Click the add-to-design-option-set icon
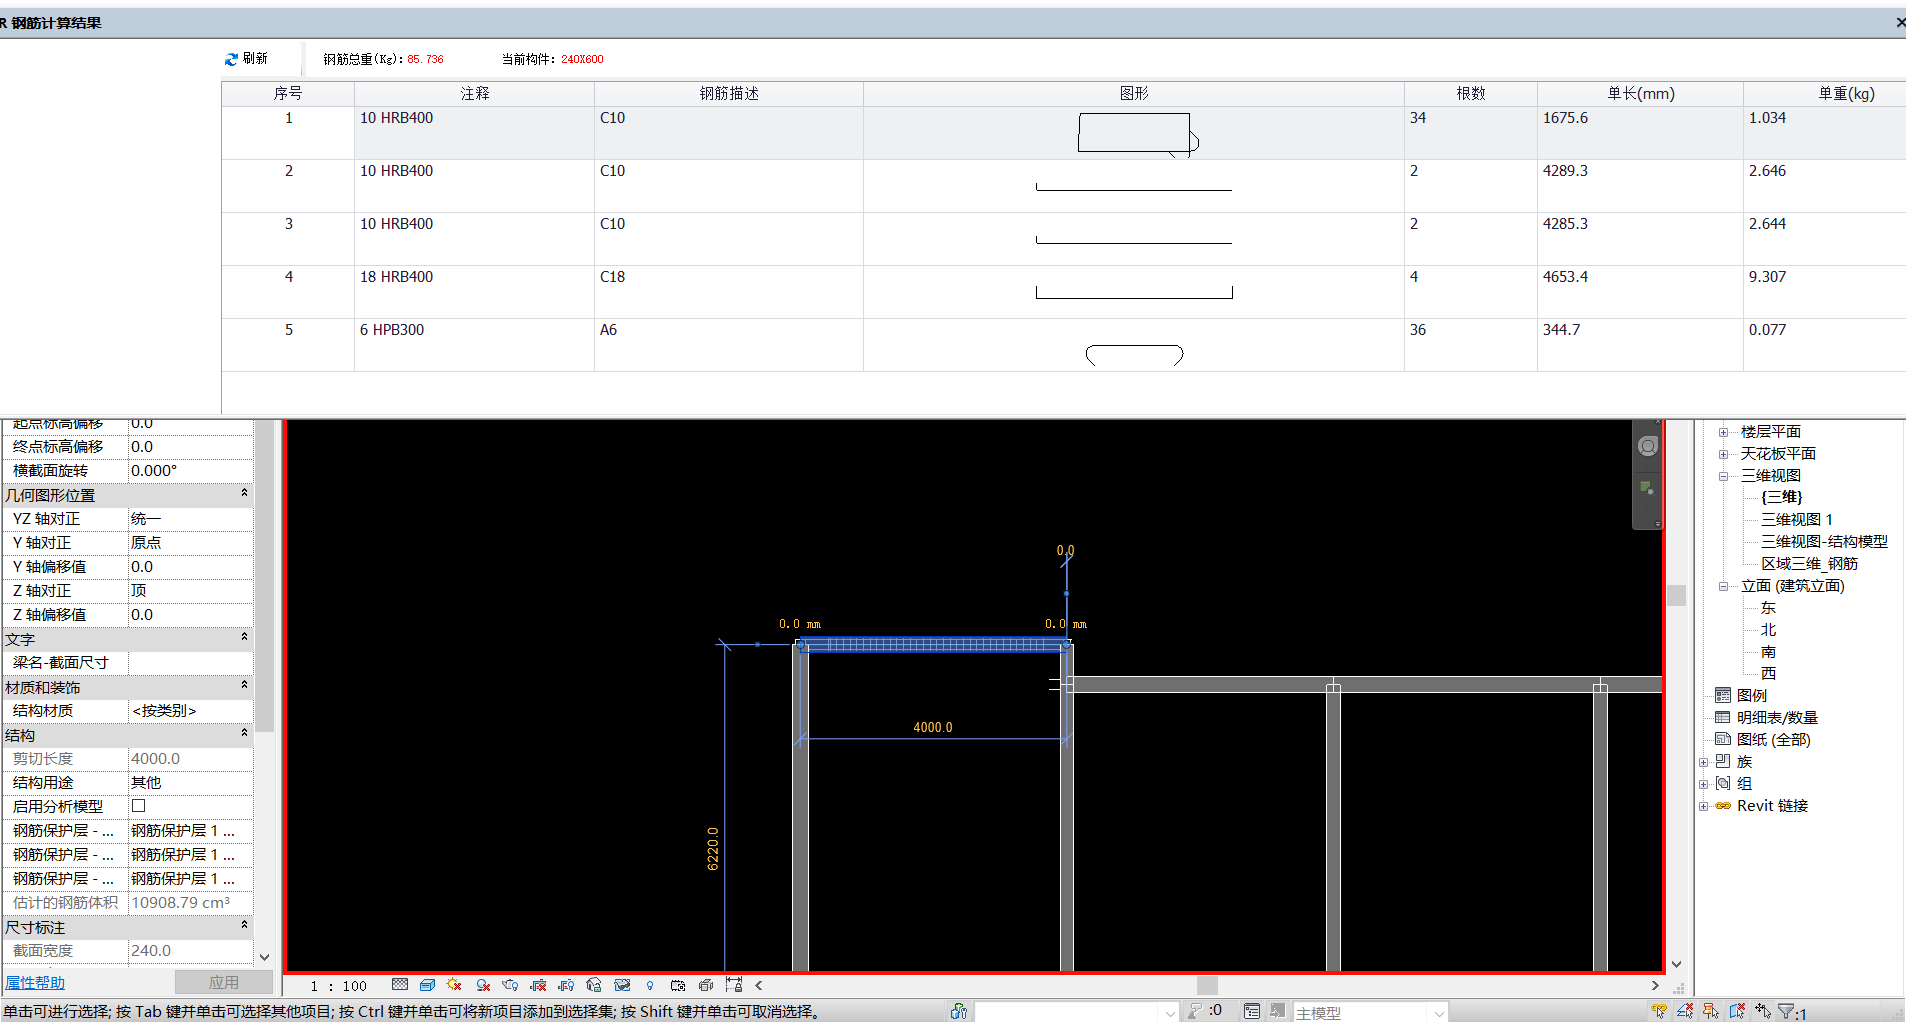This screenshot has width=1906, height=1023. click(x=1277, y=1011)
